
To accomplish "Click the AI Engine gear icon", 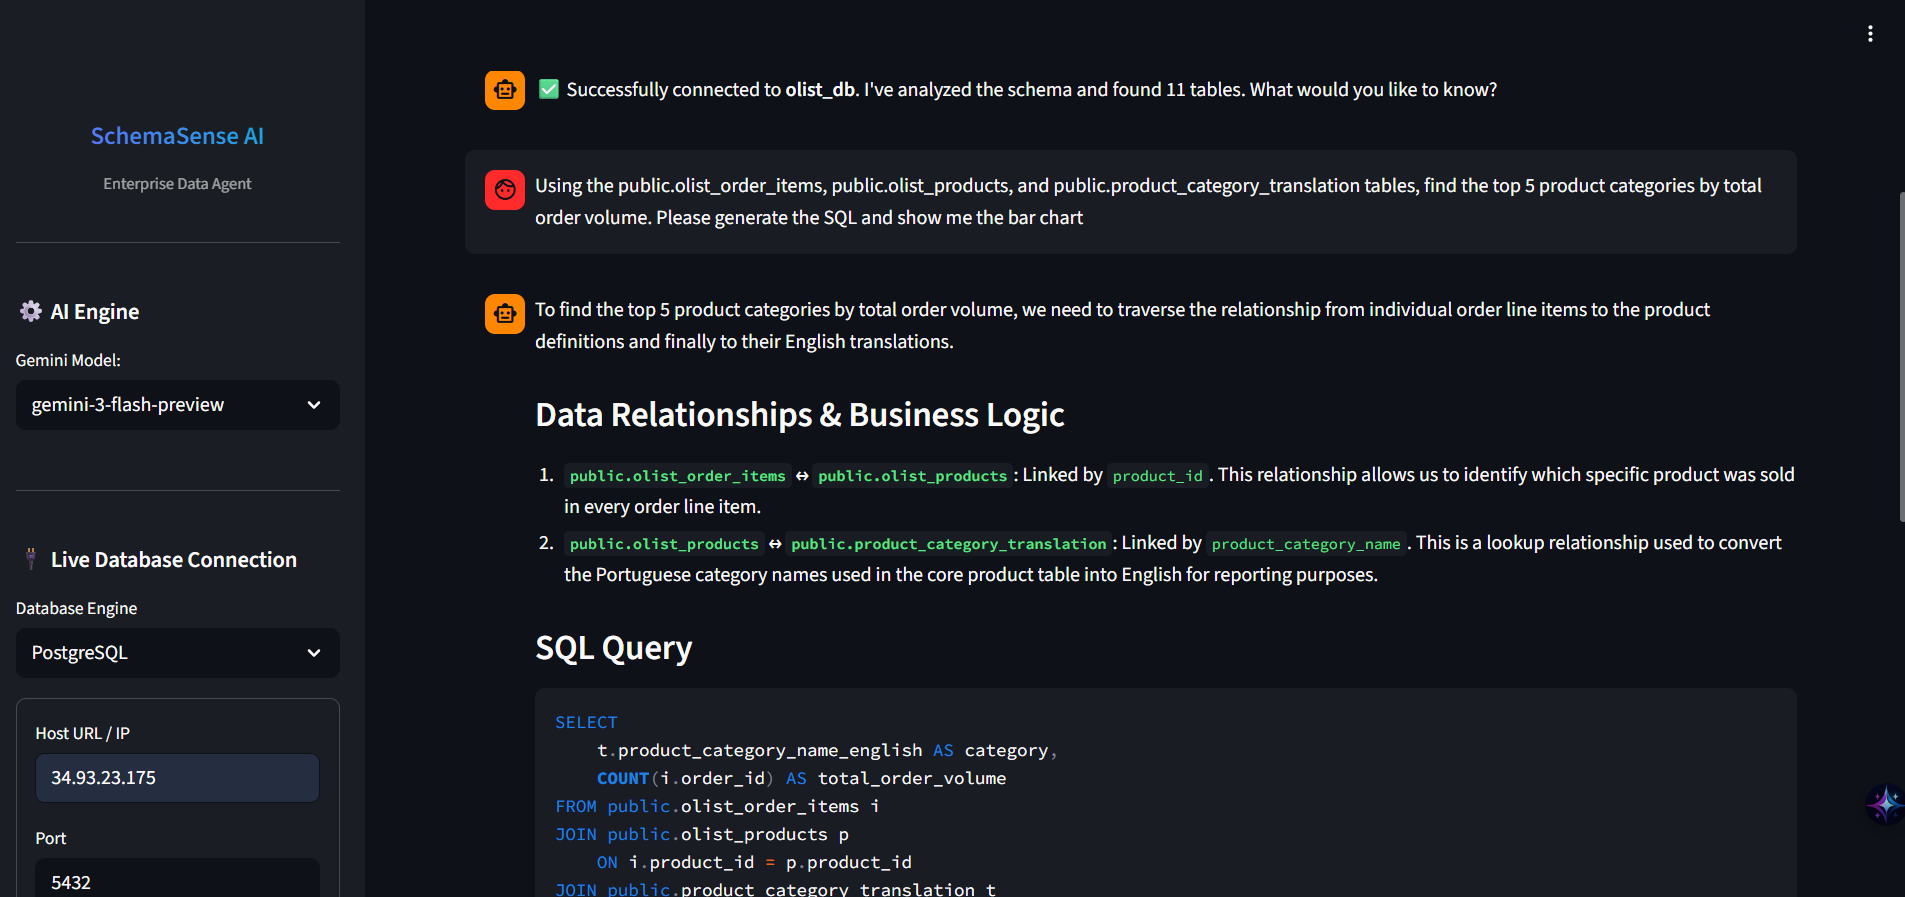I will click(x=31, y=311).
